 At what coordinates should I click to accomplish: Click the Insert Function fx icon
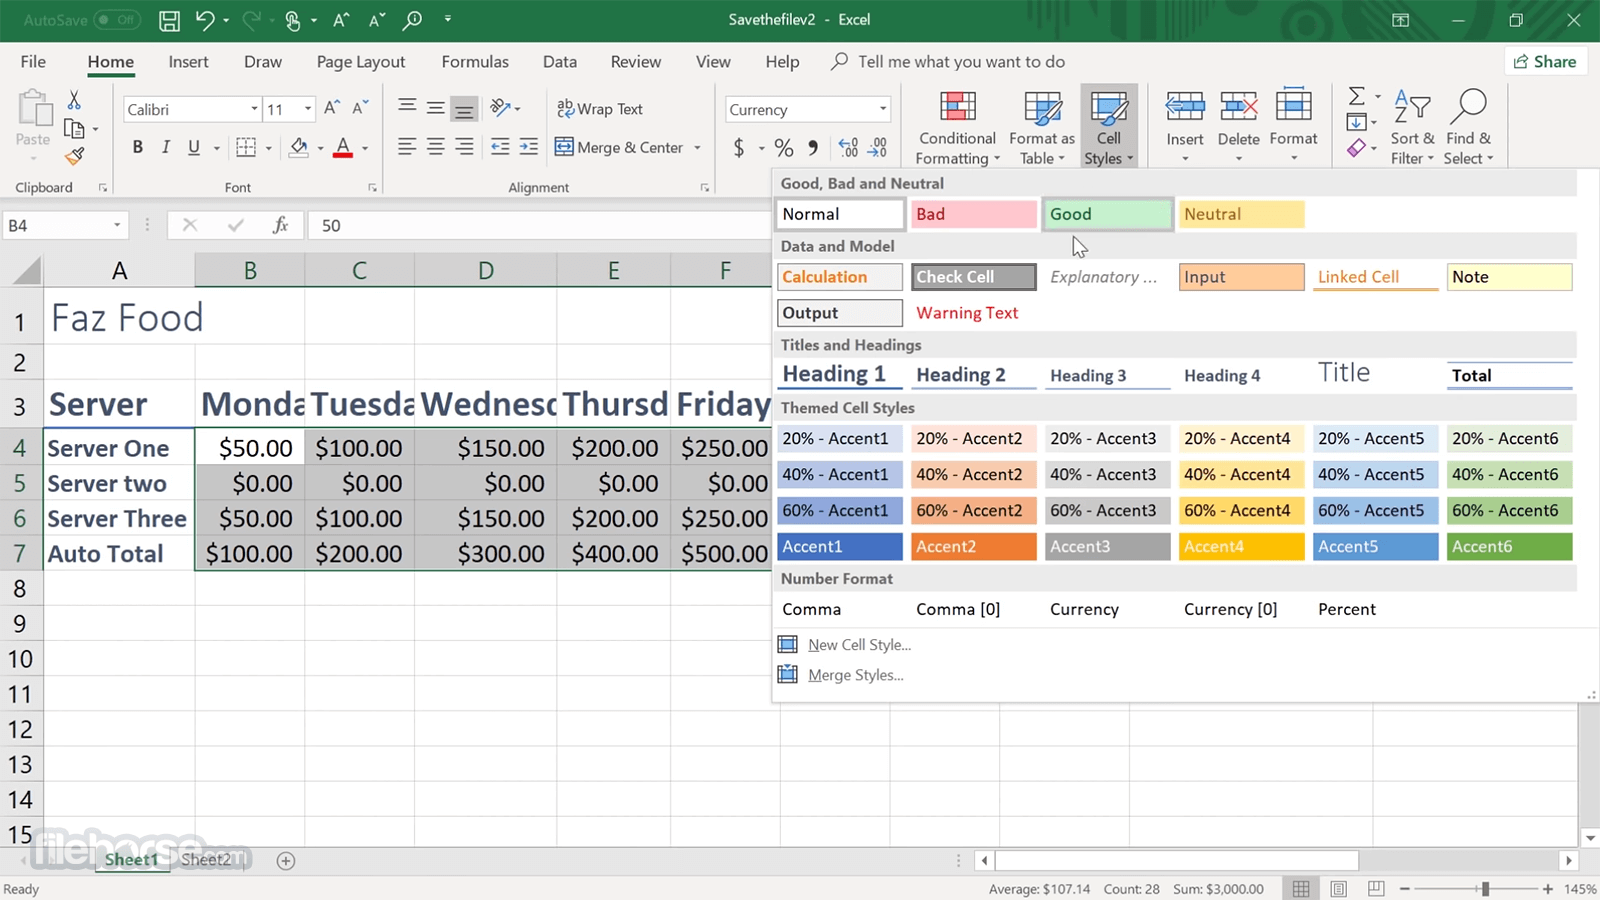[281, 225]
